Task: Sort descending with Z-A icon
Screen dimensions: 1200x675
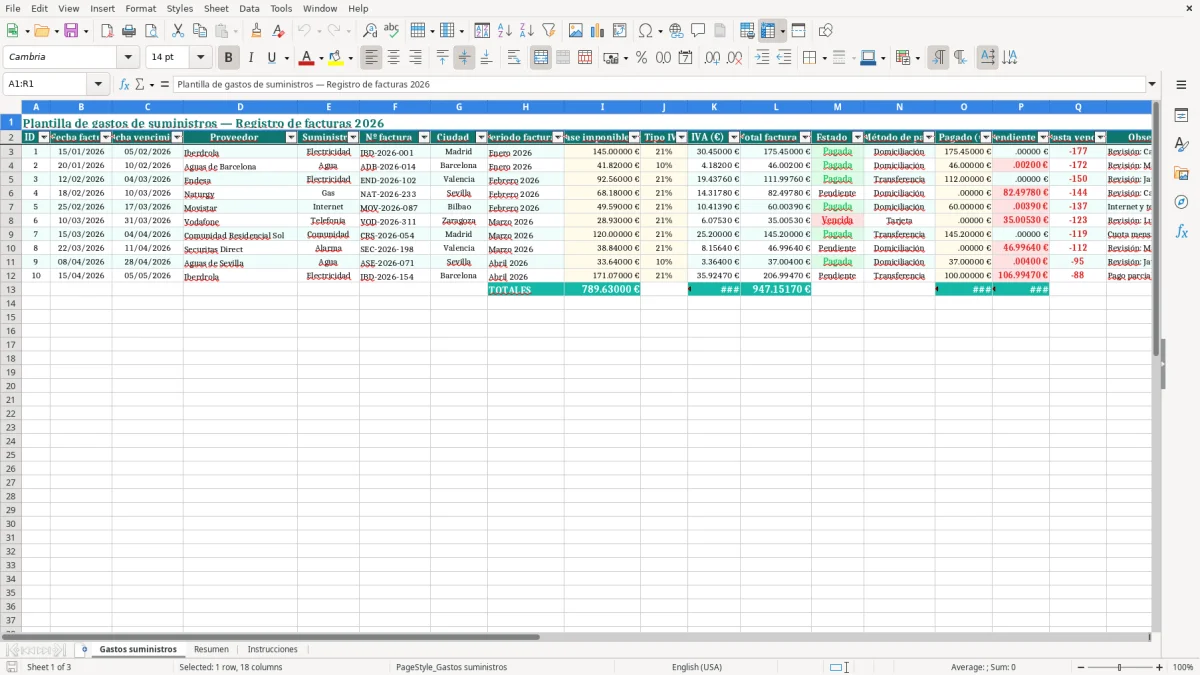Action: 526,31
